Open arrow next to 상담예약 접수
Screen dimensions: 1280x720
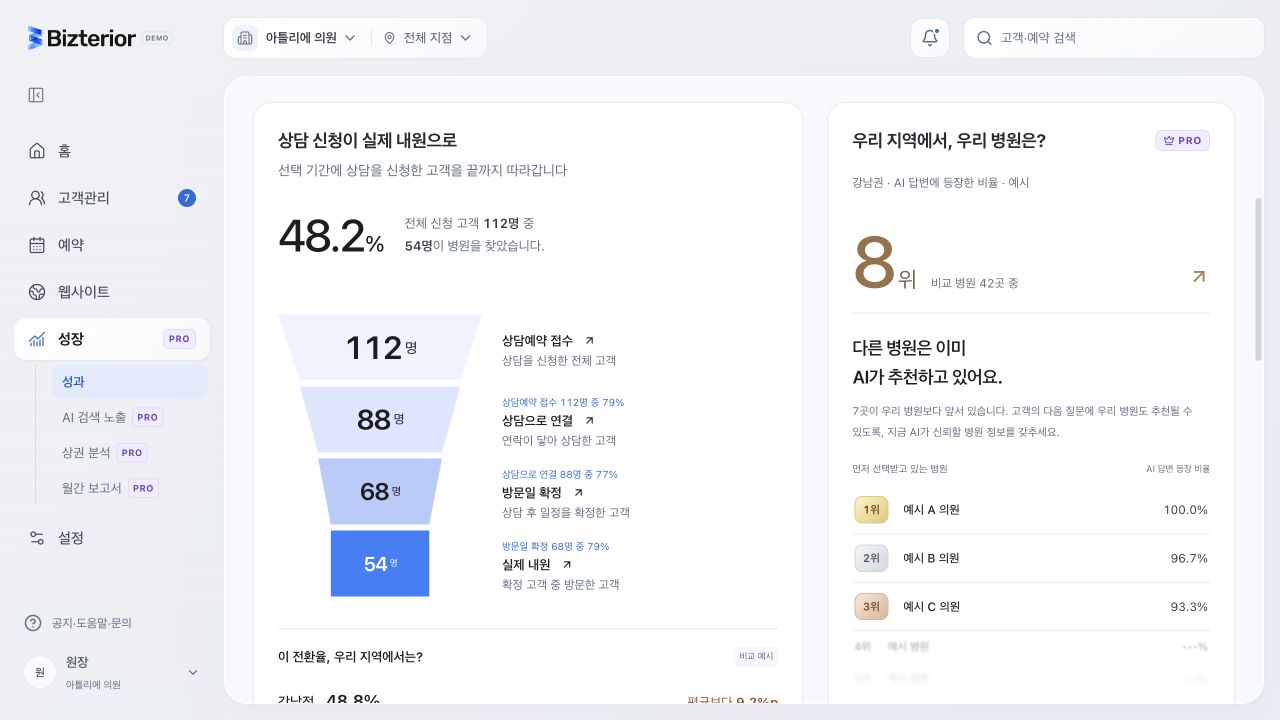pos(589,340)
